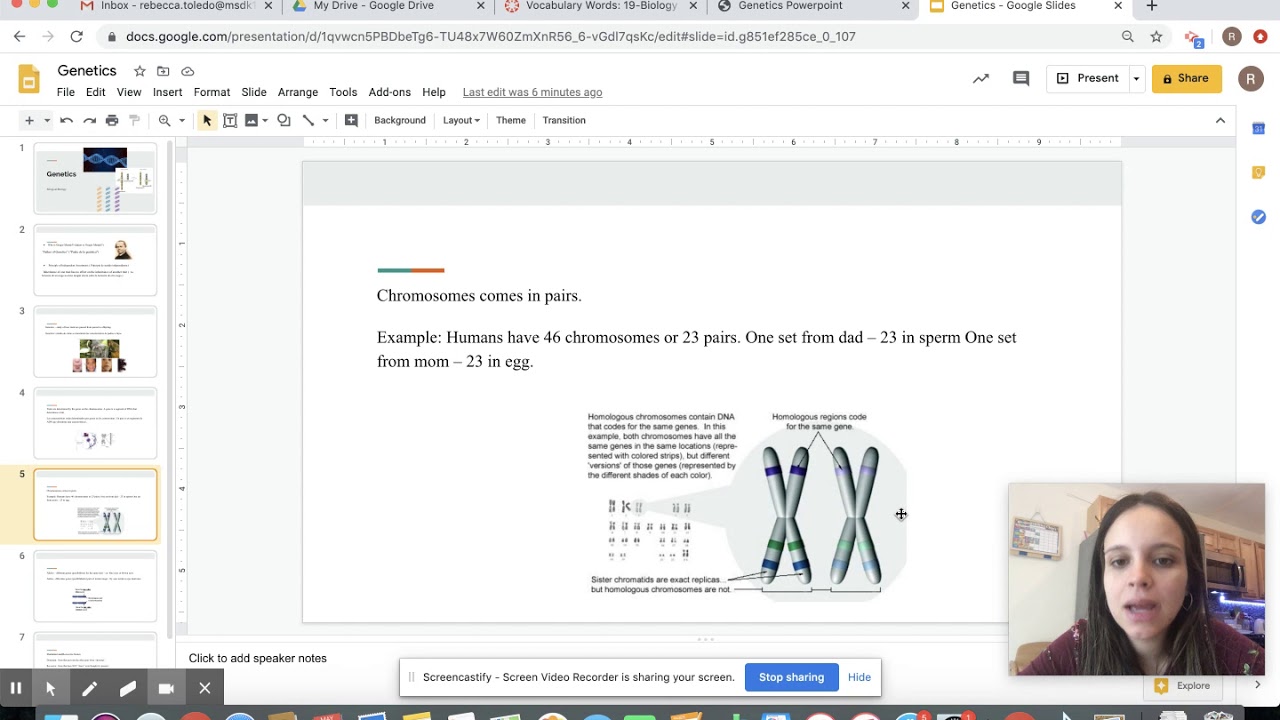Redo the last action
The height and width of the screenshot is (720, 1280).
89,120
